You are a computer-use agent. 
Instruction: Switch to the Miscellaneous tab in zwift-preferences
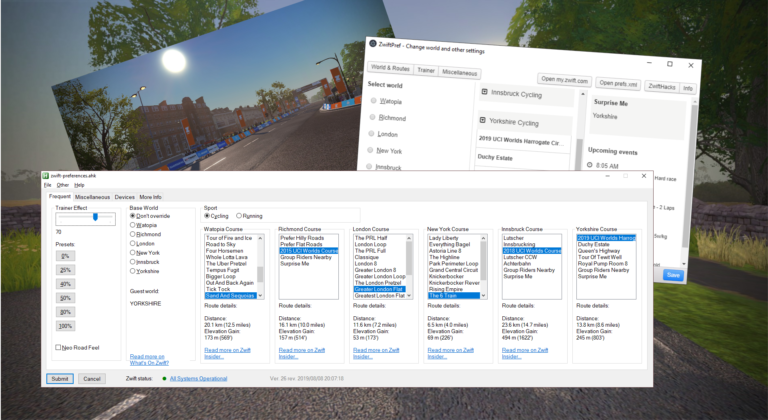(x=92, y=197)
